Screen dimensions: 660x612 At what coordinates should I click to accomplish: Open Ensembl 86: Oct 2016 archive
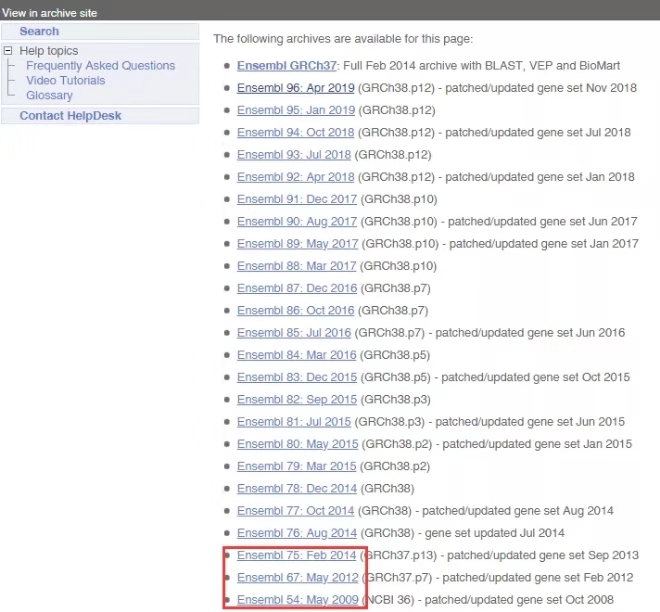click(295, 311)
